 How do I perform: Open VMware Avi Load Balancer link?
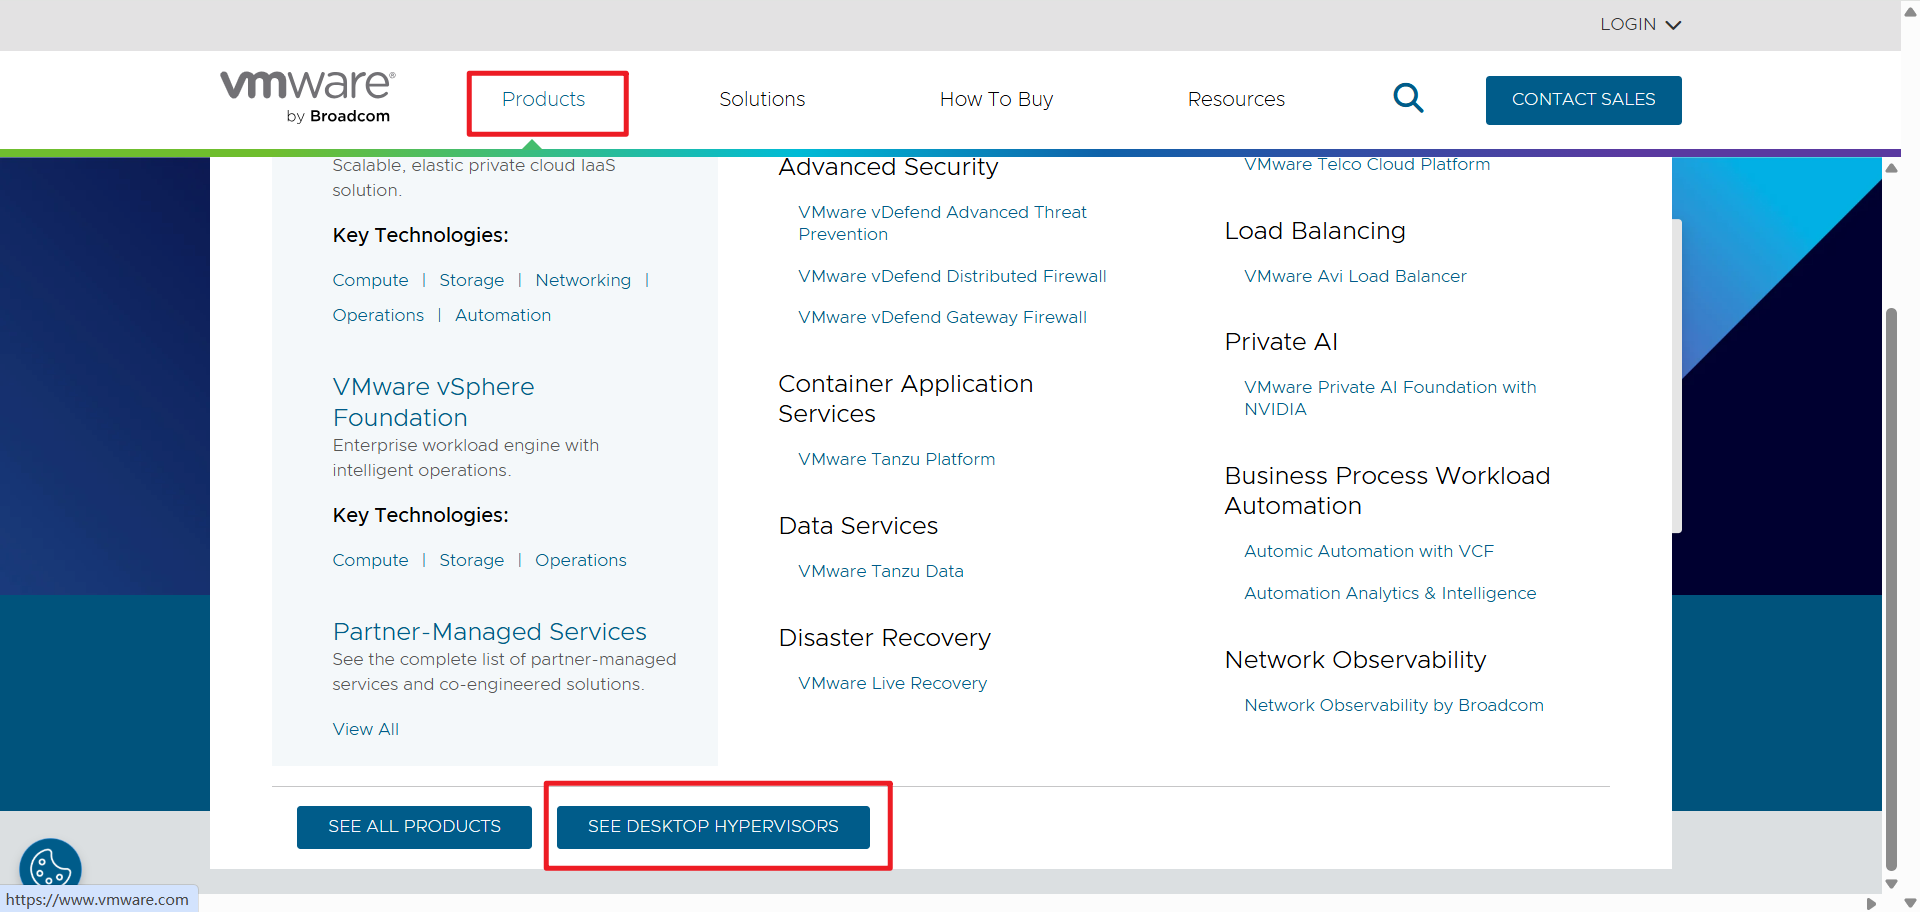pos(1355,276)
